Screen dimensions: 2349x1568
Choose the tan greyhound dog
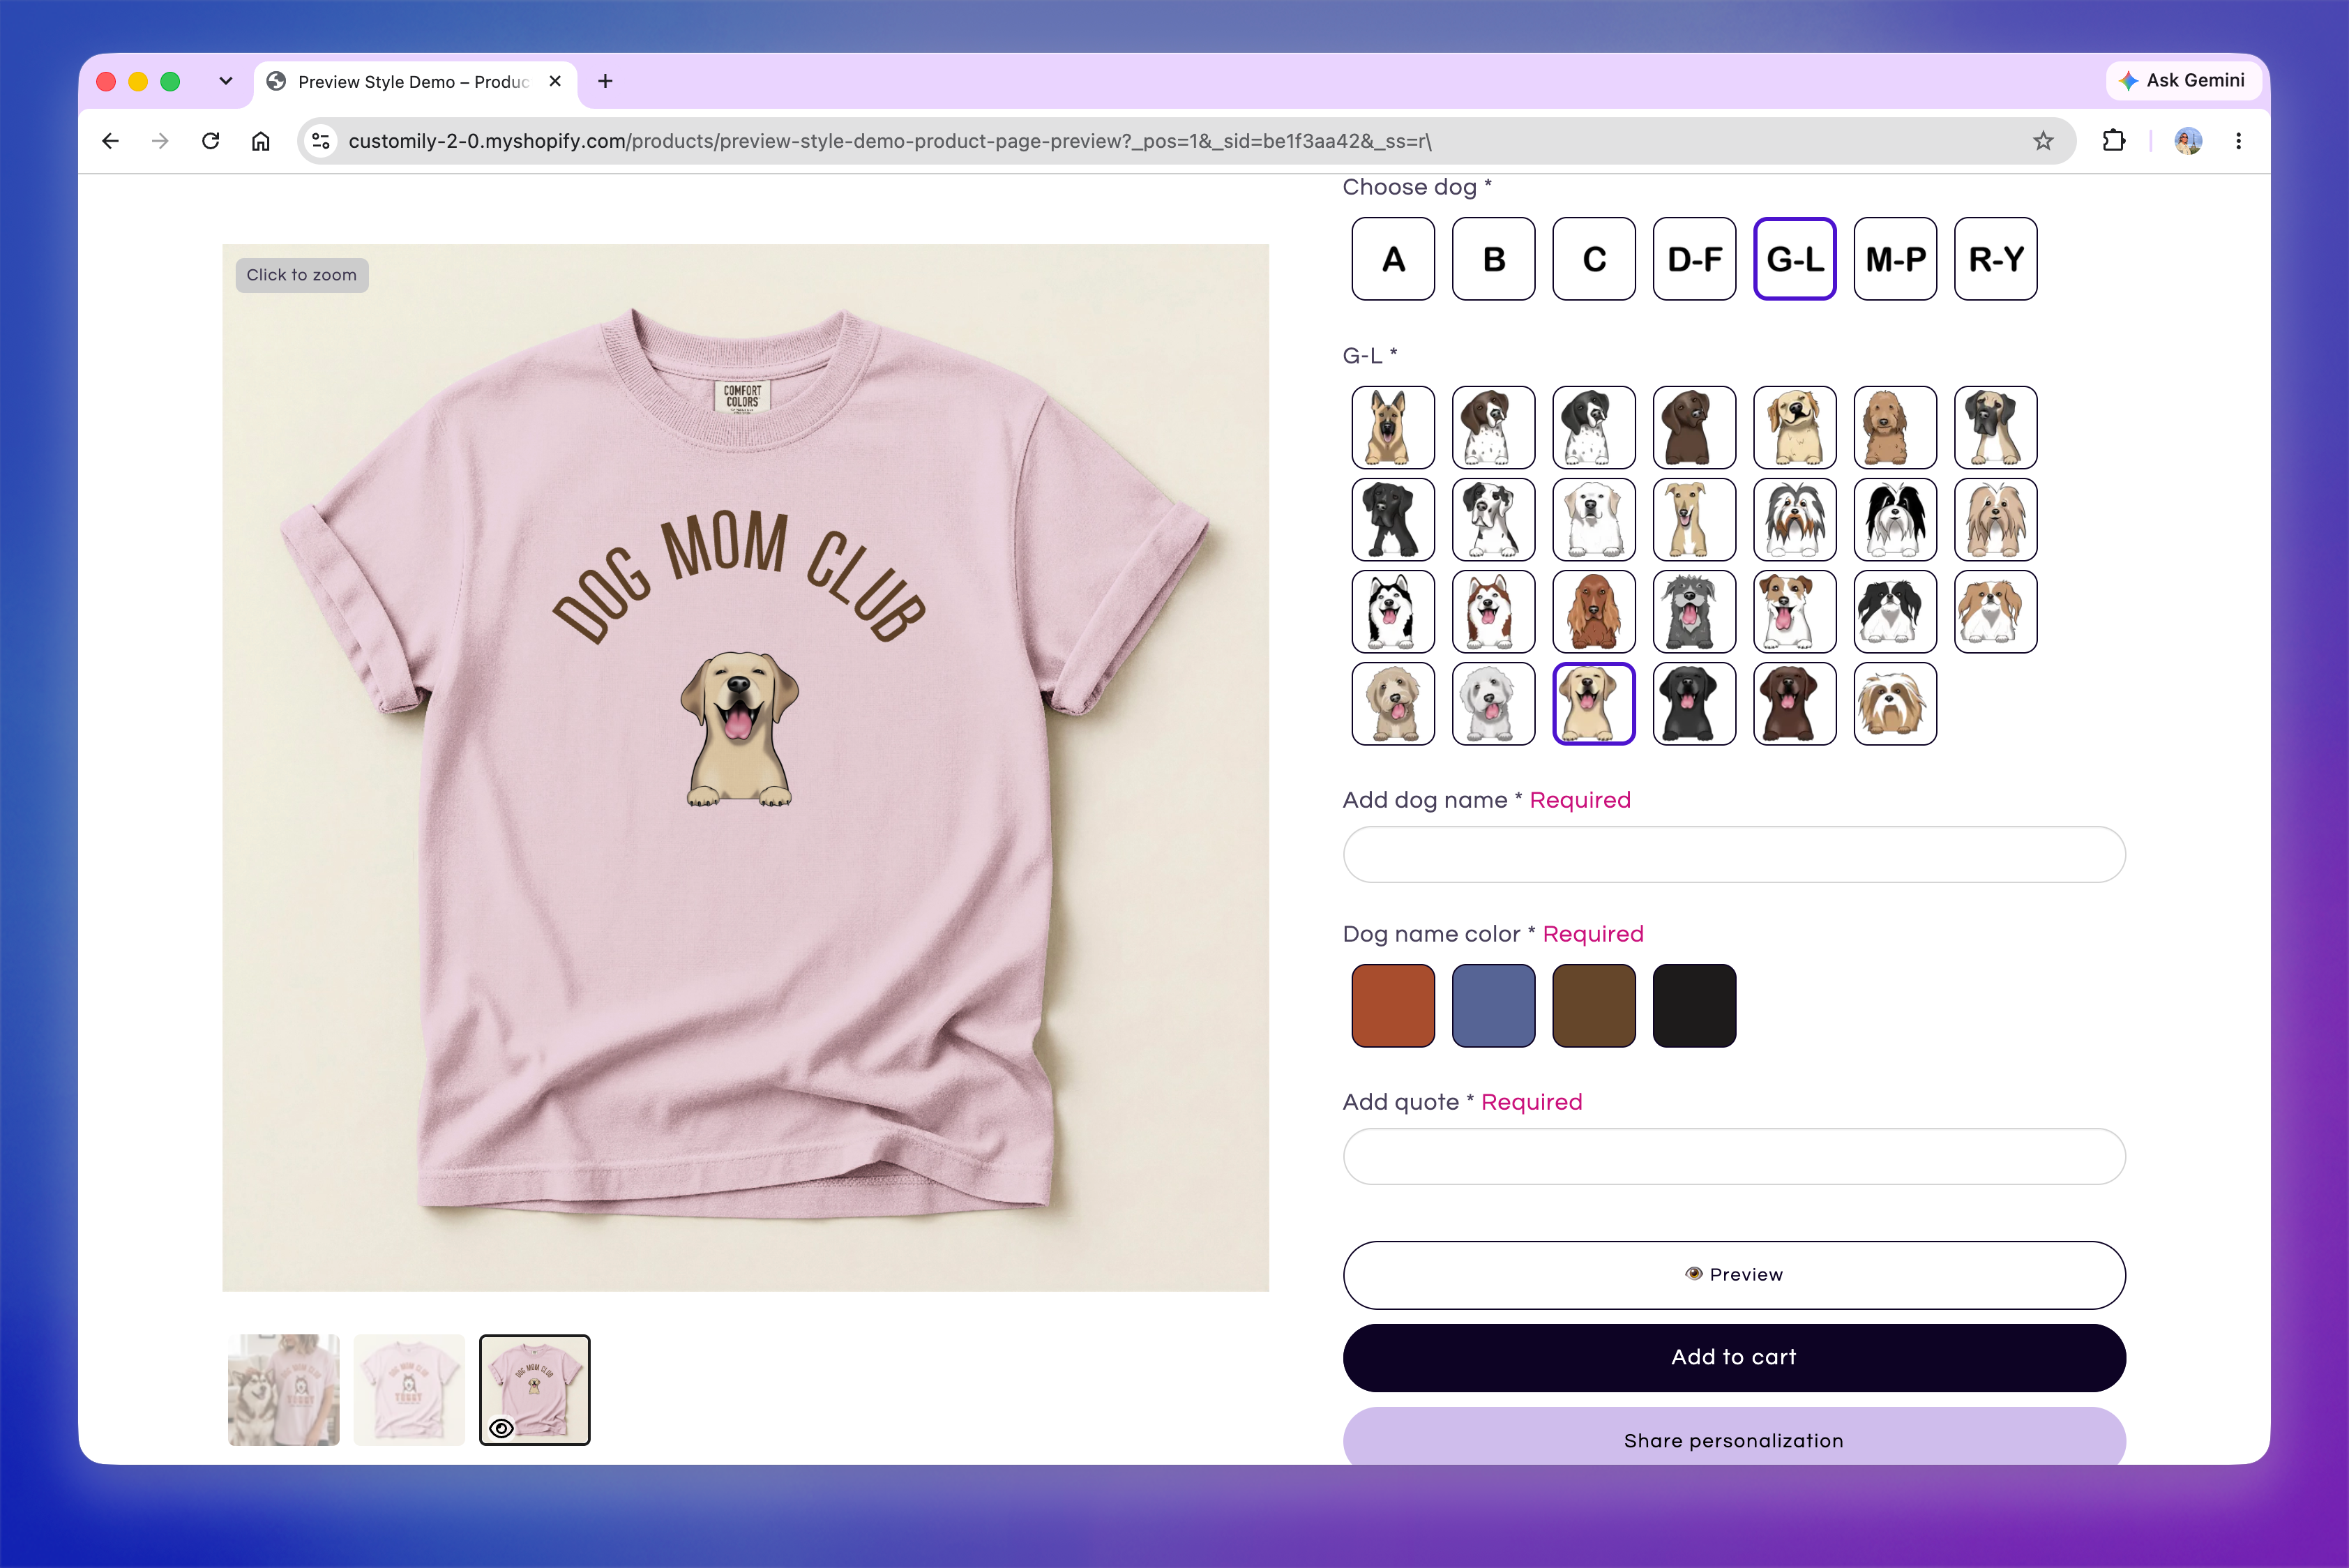click(x=1694, y=520)
